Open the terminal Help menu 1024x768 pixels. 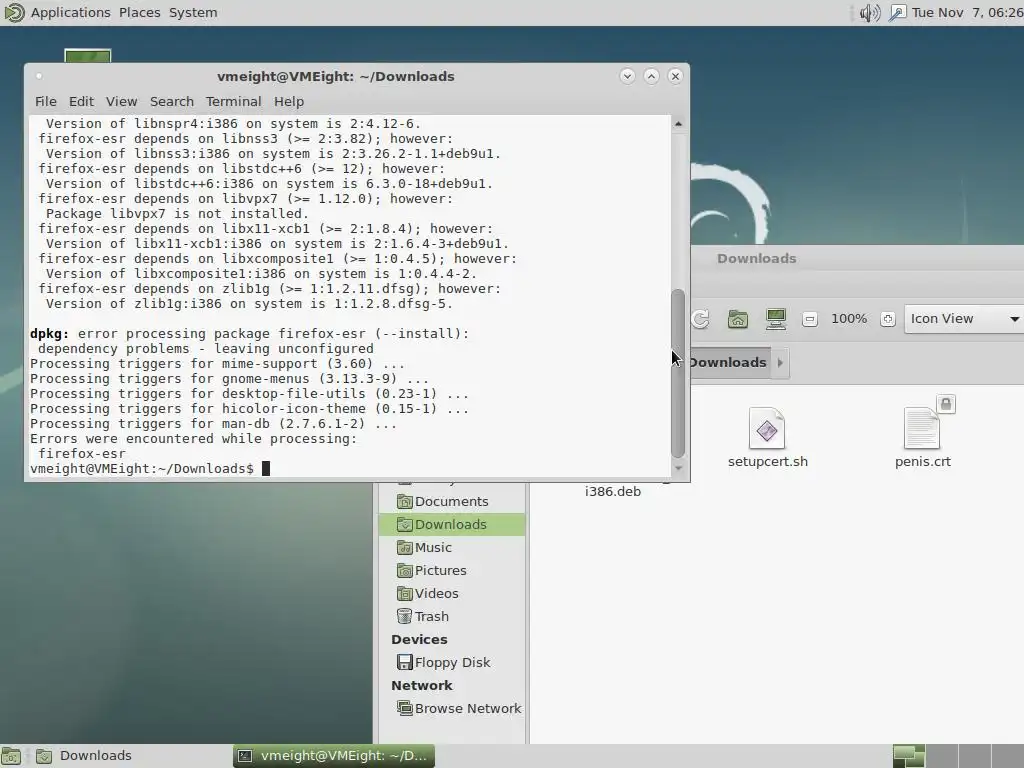coord(289,101)
